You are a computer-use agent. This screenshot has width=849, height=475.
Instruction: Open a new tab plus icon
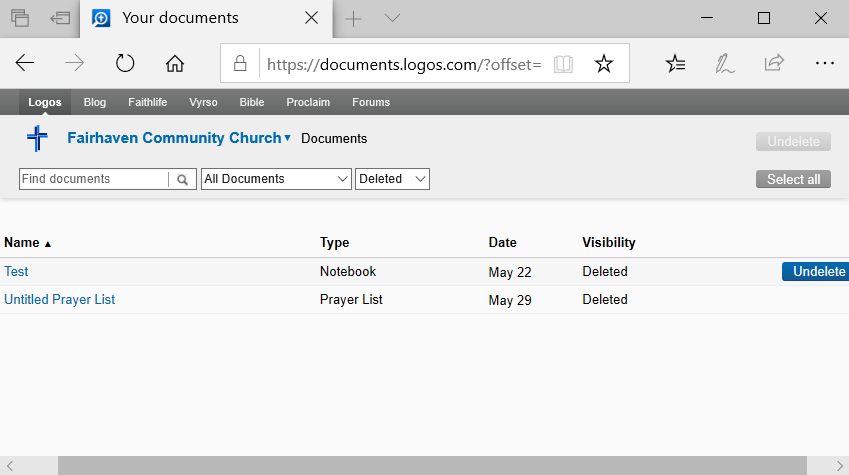[x=353, y=19]
